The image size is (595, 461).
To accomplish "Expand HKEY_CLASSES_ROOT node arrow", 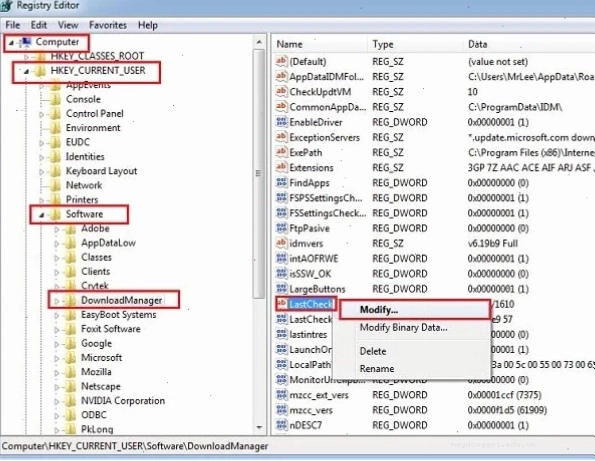I will click(26, 57).
